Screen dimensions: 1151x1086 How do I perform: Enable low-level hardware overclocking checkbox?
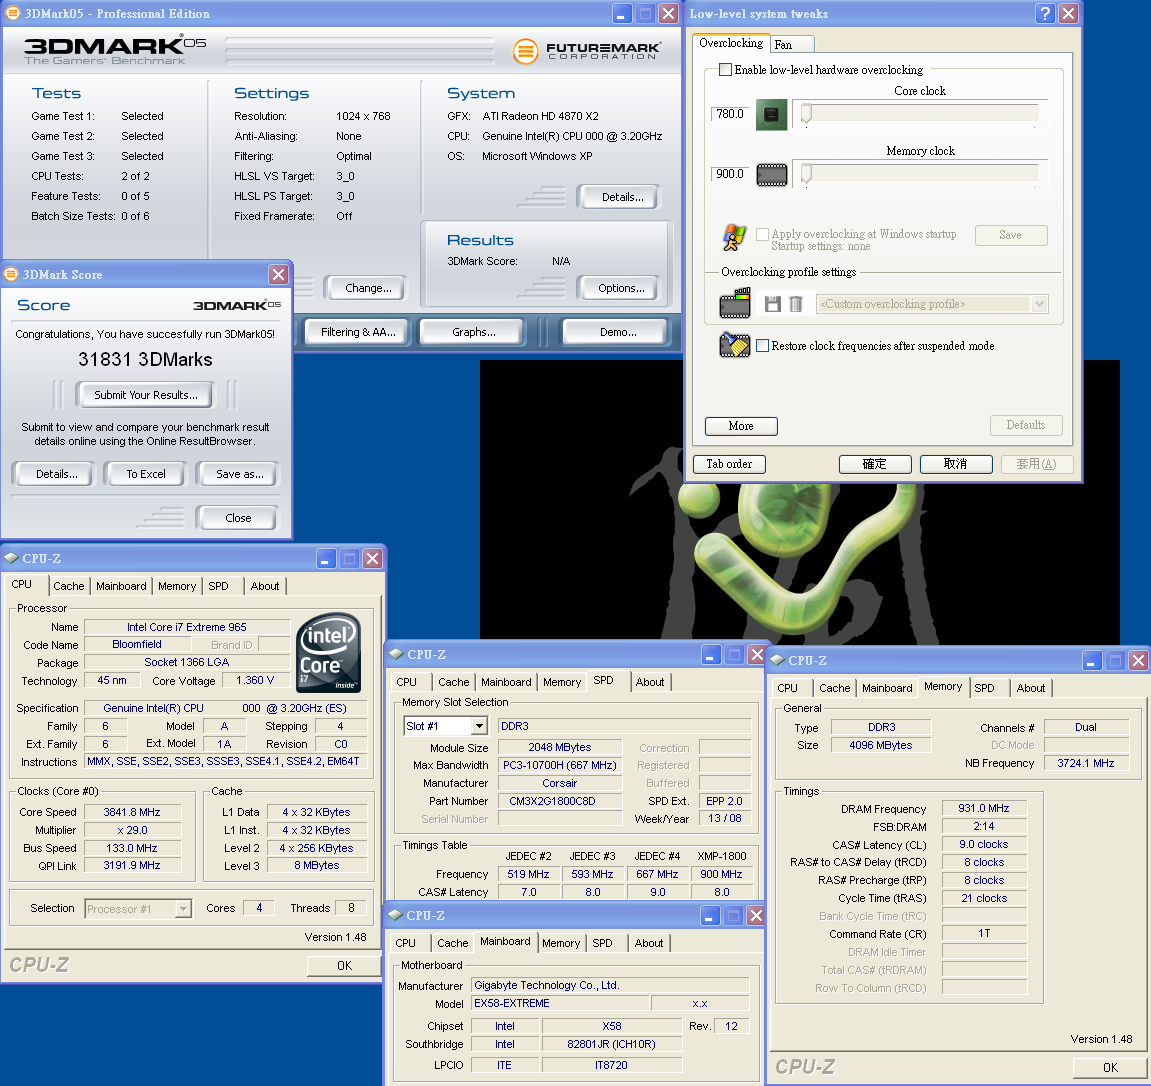coord(726,70)
